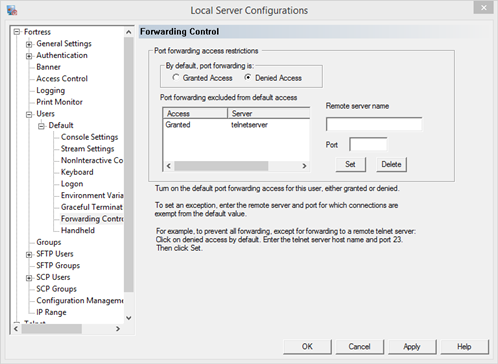The width and height of the screenshot is (498, 364).
Task: Select the Granted telnetserver list row
Action: (236, 125)
